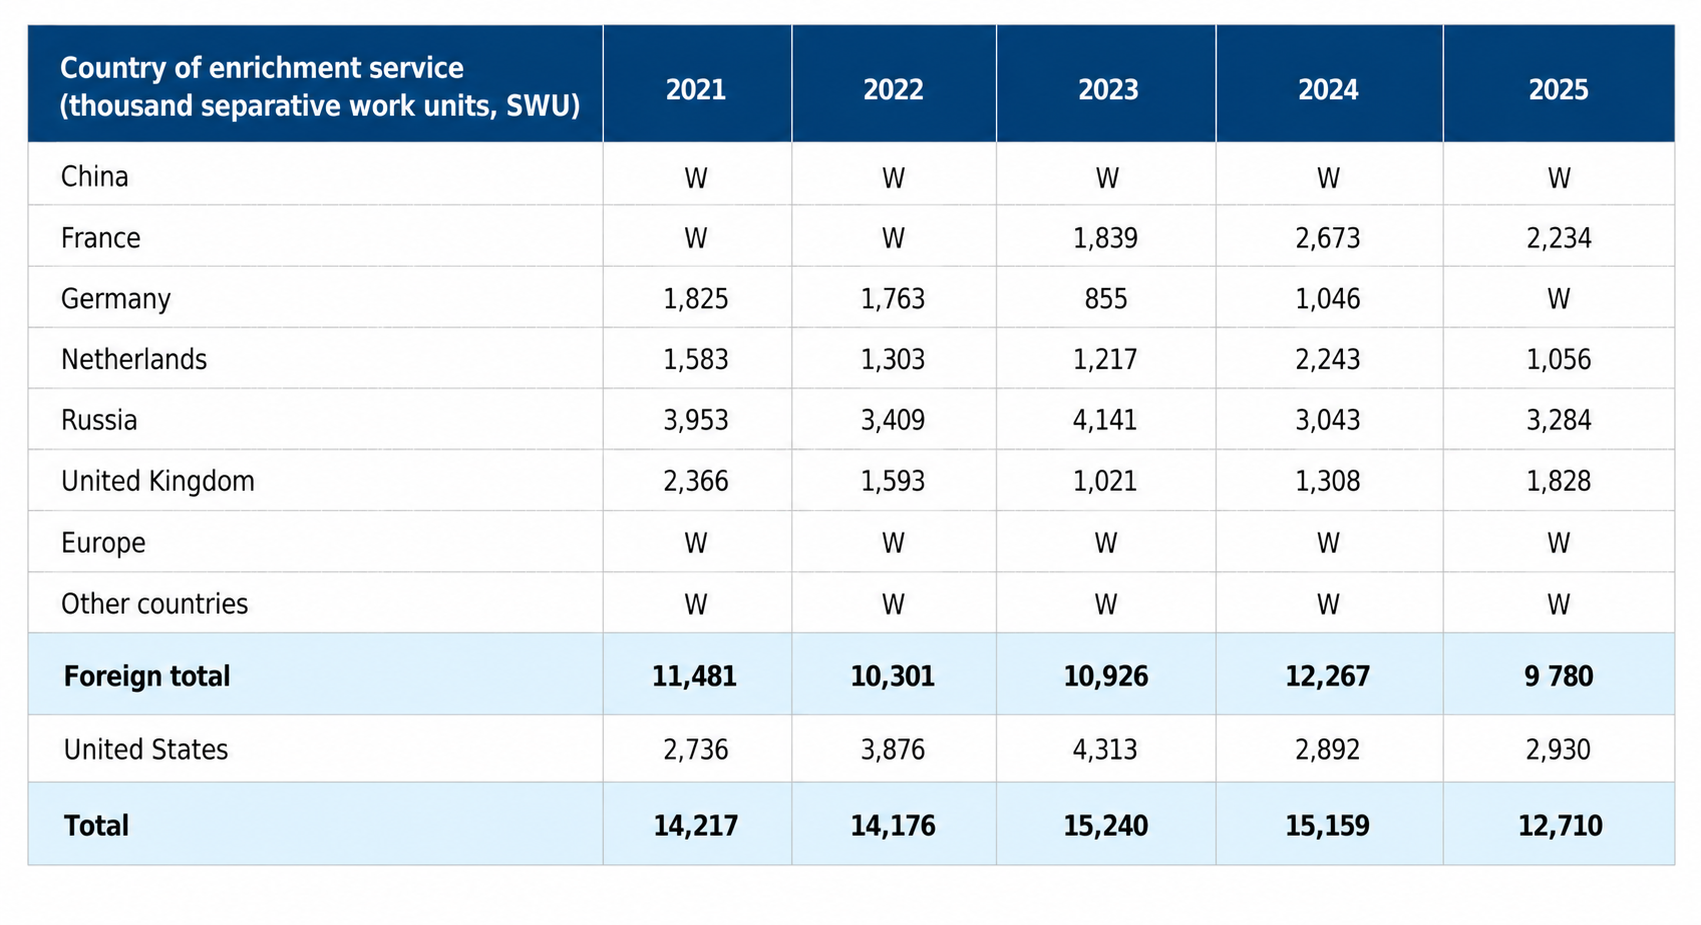This screenshot has width=1701, height=925.
Task: Click the 2021 column header
Action: point(696,90)
